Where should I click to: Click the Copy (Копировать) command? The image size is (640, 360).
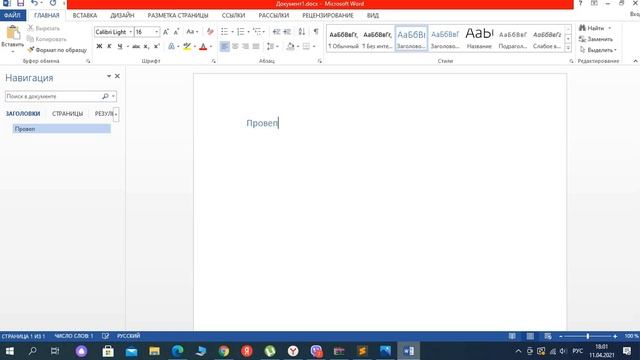[47, 39]
